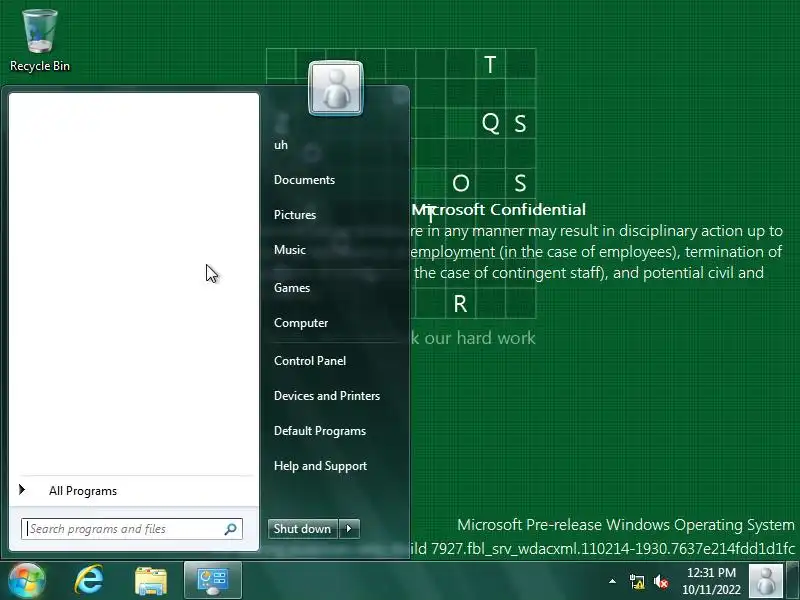This screenshot has height=600, width=800.
Task: Click the Start orb button
Action: [x=26, y=581]
